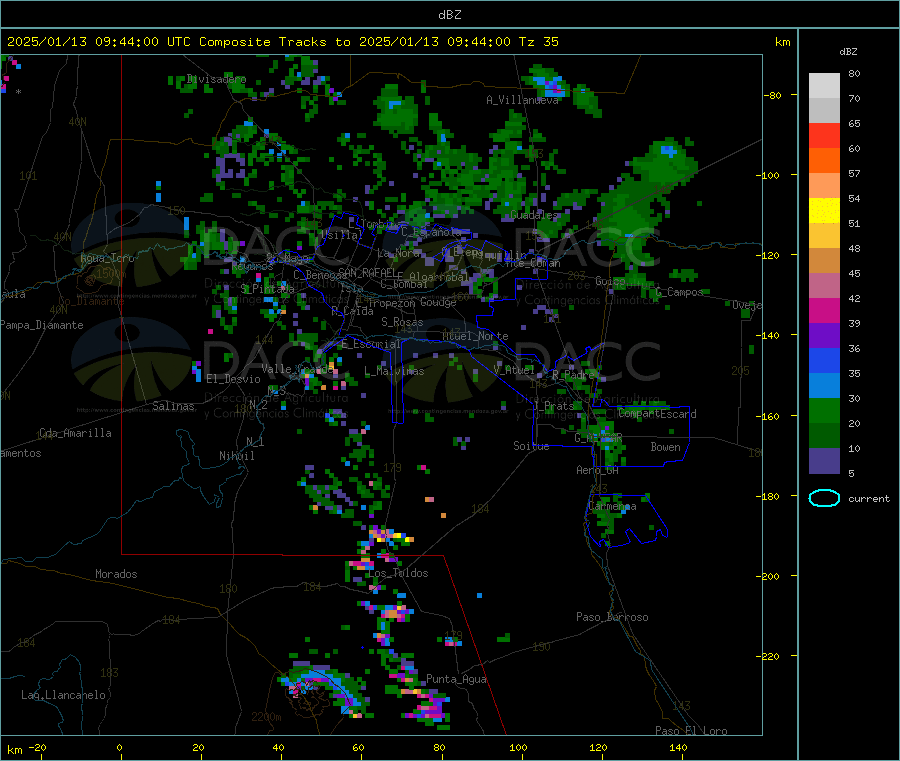
Task: Click the C_Campos location label
Action: click(x=679, y=292)
